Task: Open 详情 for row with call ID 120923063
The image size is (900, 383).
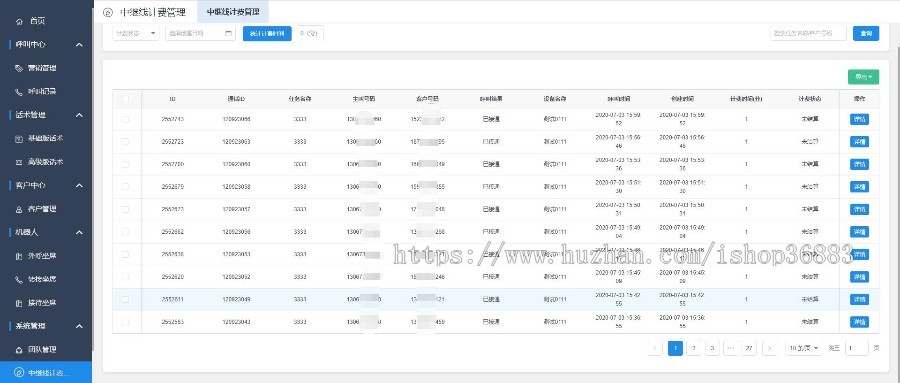Action: (x=859, y=142)
